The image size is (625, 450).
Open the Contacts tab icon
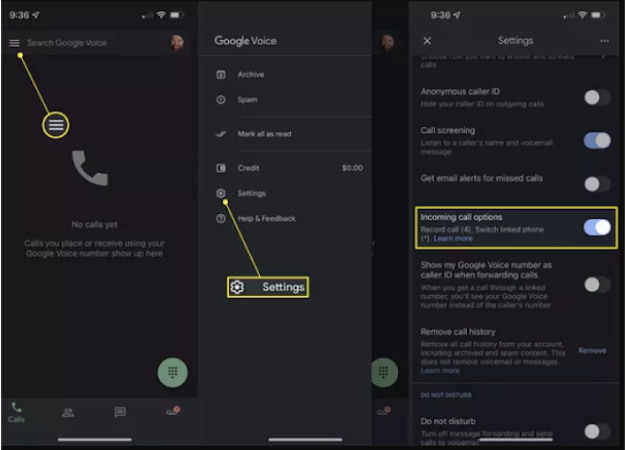tap(68, 413)
